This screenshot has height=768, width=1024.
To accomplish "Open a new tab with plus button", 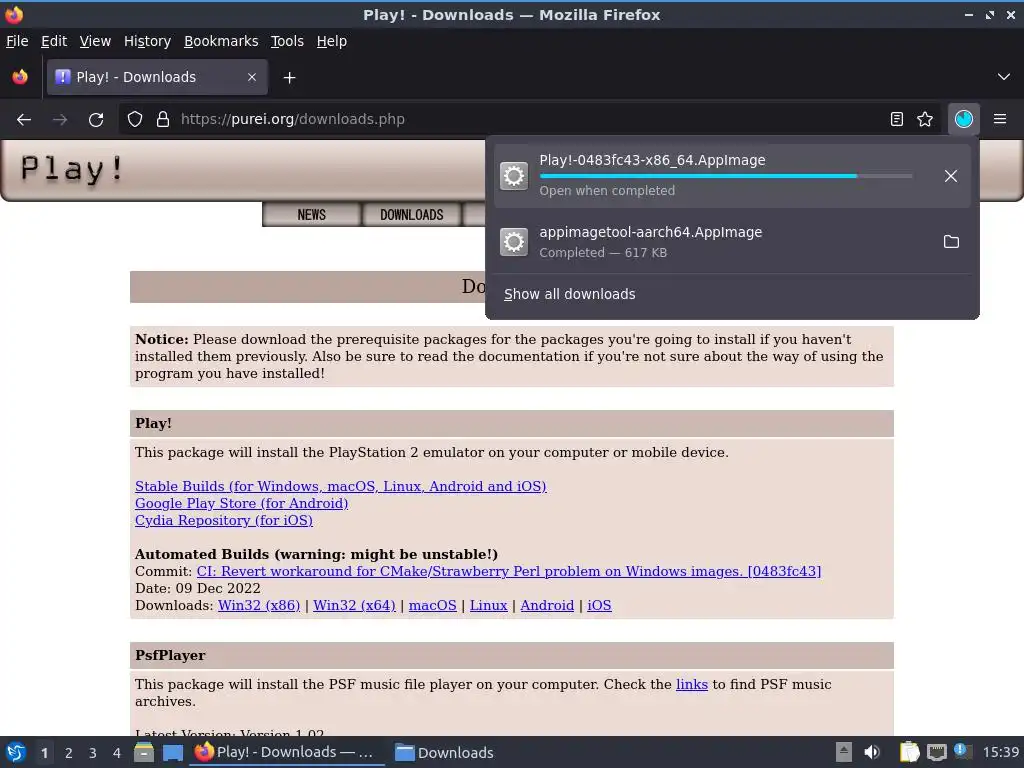I will [x=289, y=78].
